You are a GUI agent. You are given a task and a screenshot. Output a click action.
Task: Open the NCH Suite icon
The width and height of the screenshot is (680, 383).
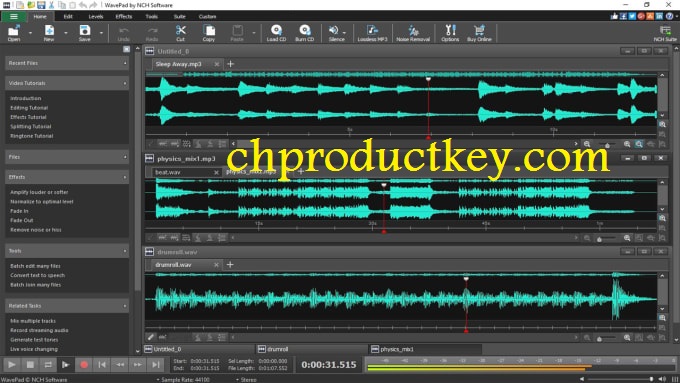(665, 33)
